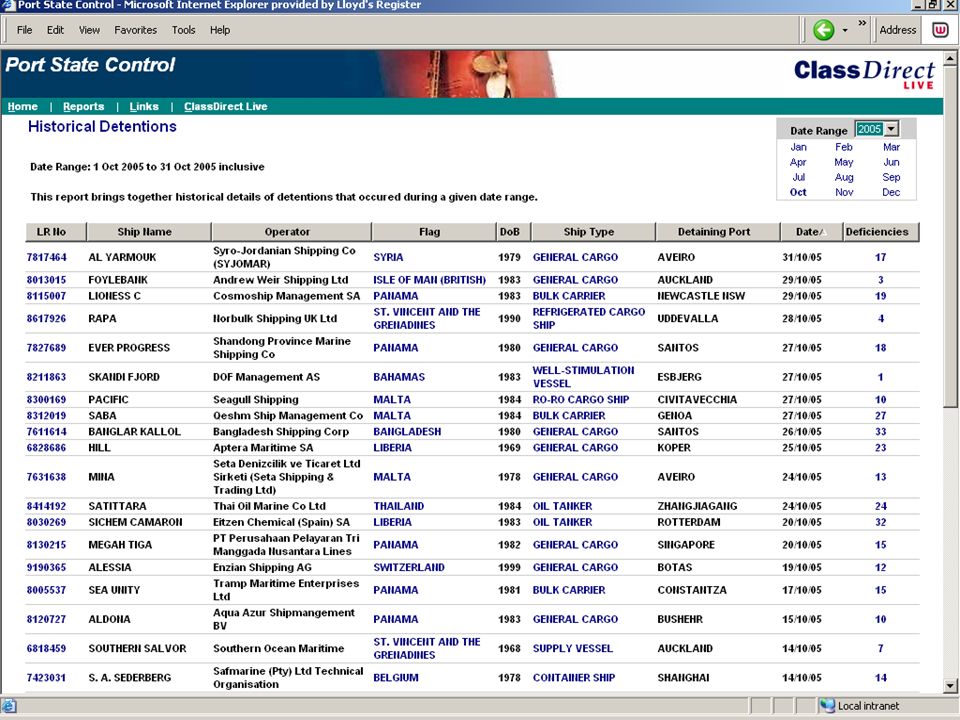
Task: Click the scrollbar up arrow
Action: tap(950, 59)
